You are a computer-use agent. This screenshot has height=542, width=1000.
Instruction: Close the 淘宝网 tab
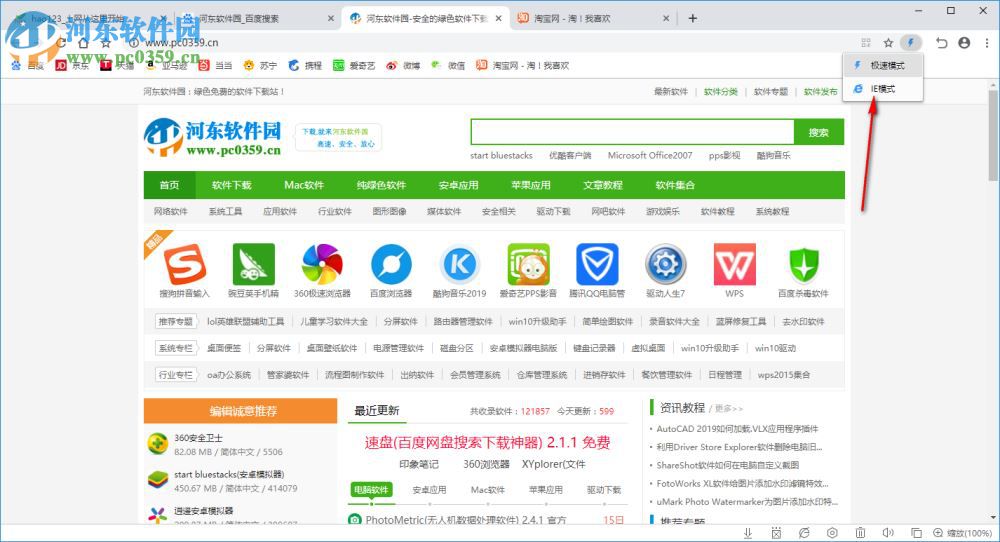pos(666,18)
